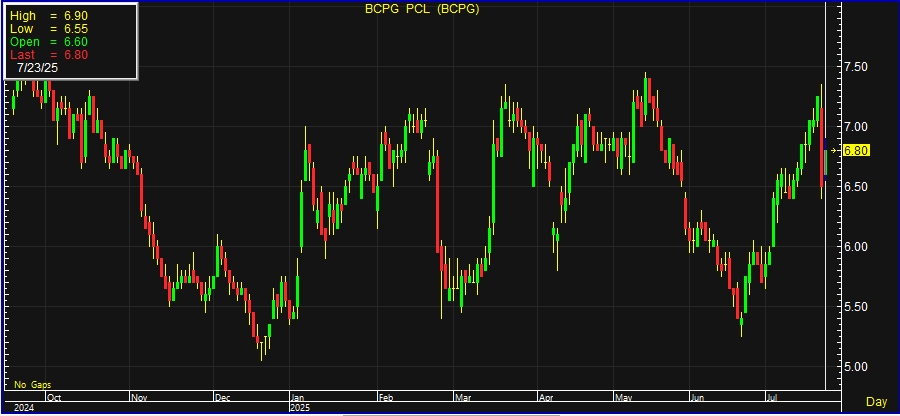Click the Day interval label
Viewport: 900px width, 416px height.
click(x=876, y=402)
